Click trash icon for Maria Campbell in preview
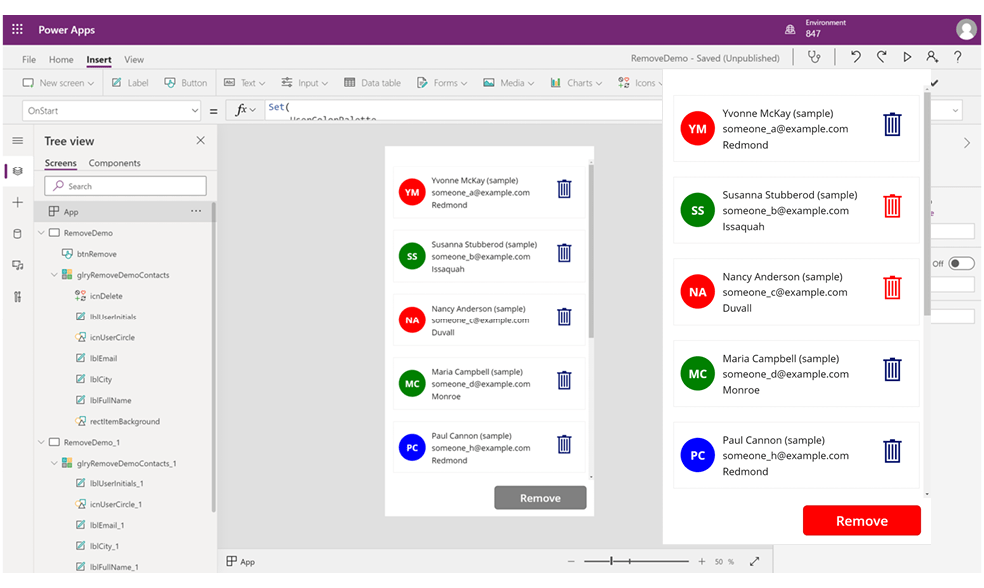This screenshot has width=984, height=588. [x=892, y=370]
